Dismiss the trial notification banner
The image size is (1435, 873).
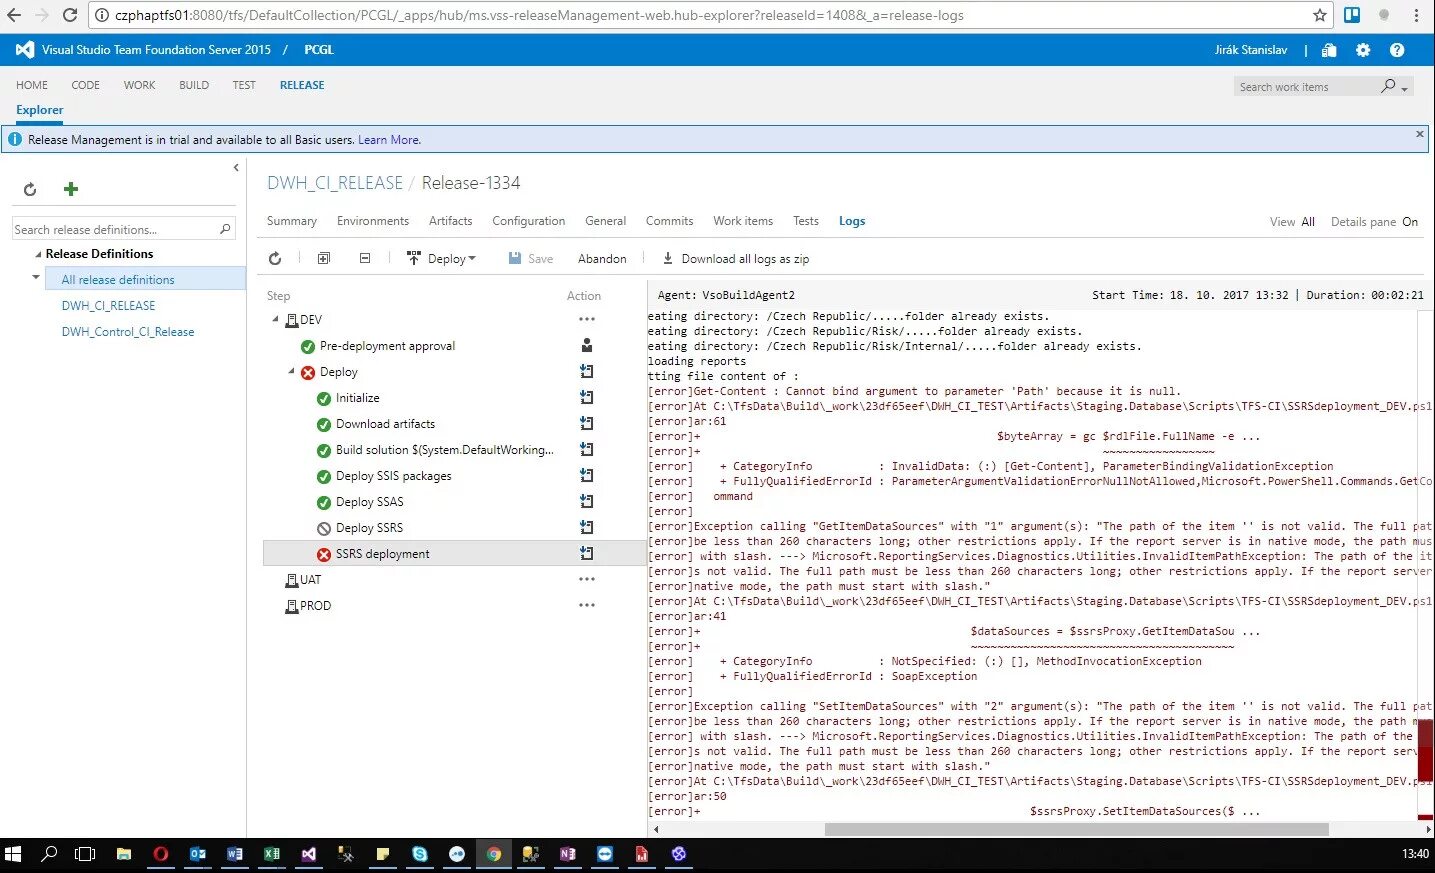1420,134
